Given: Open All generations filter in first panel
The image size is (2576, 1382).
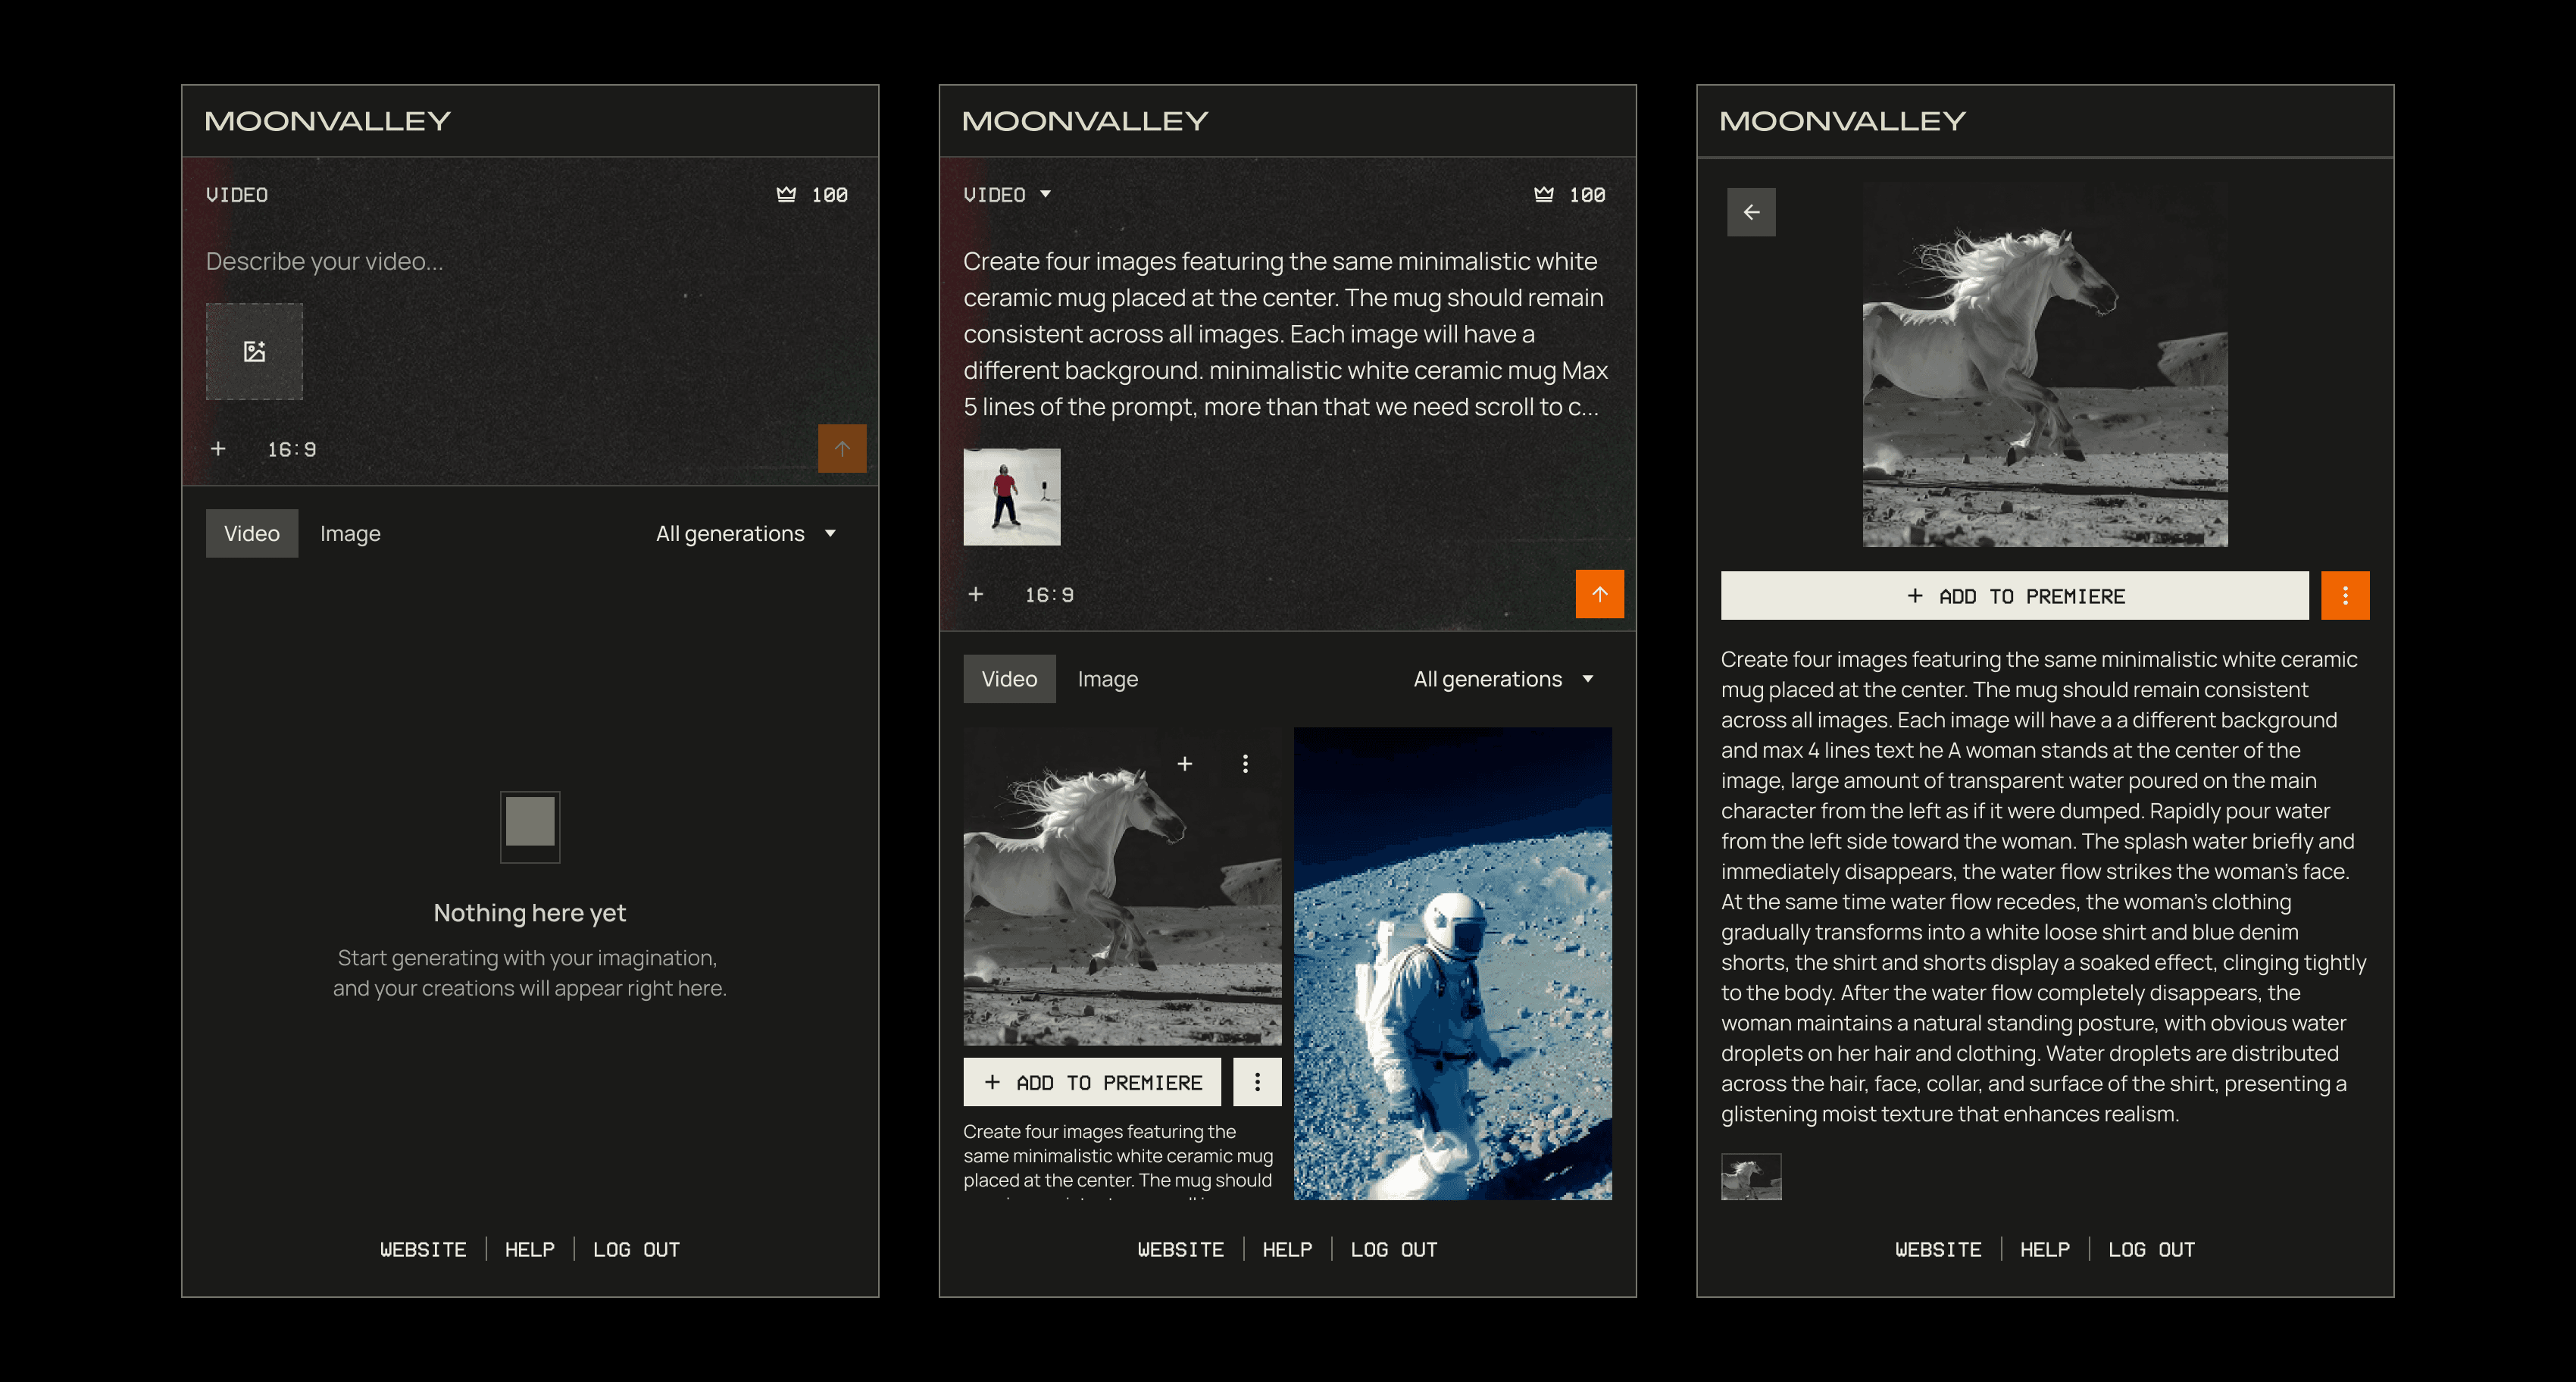Looking at the screenshot, I should point(745,533).
